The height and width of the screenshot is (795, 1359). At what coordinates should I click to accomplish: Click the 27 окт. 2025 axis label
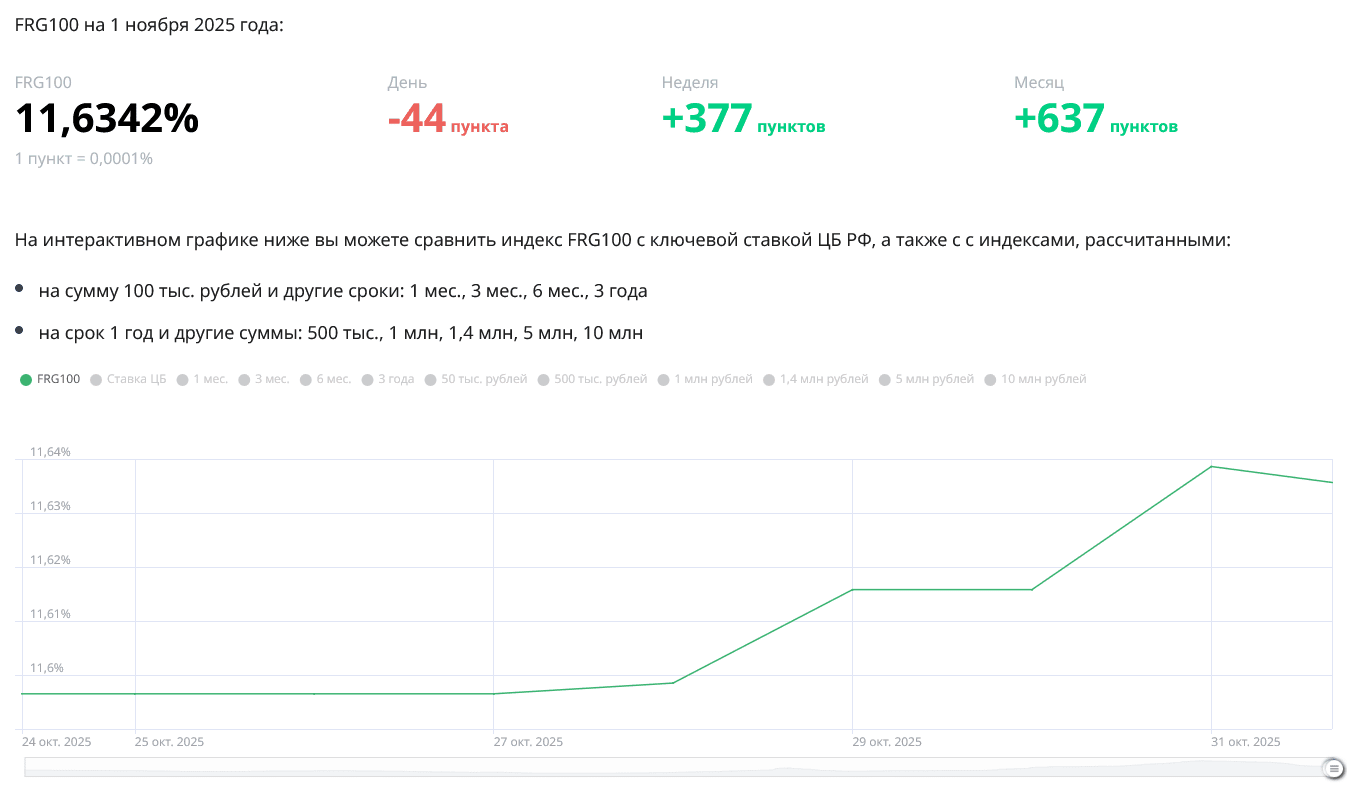528,742
